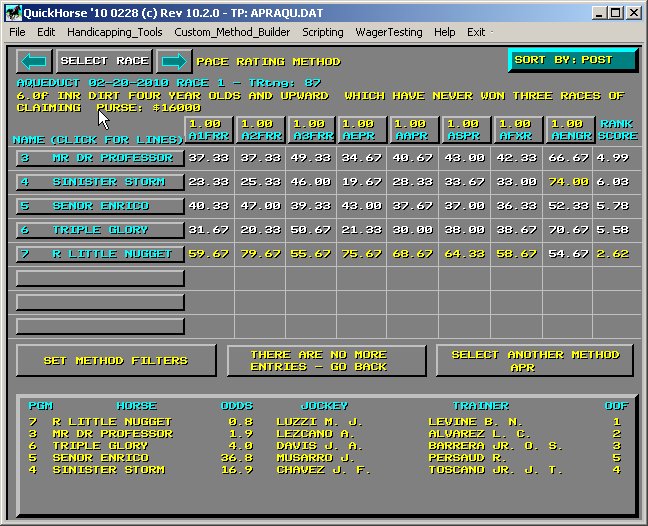This screenshot has height=526, width=648.
Task: Toggle the SORT BY: POST button
Action: (572, 60)
